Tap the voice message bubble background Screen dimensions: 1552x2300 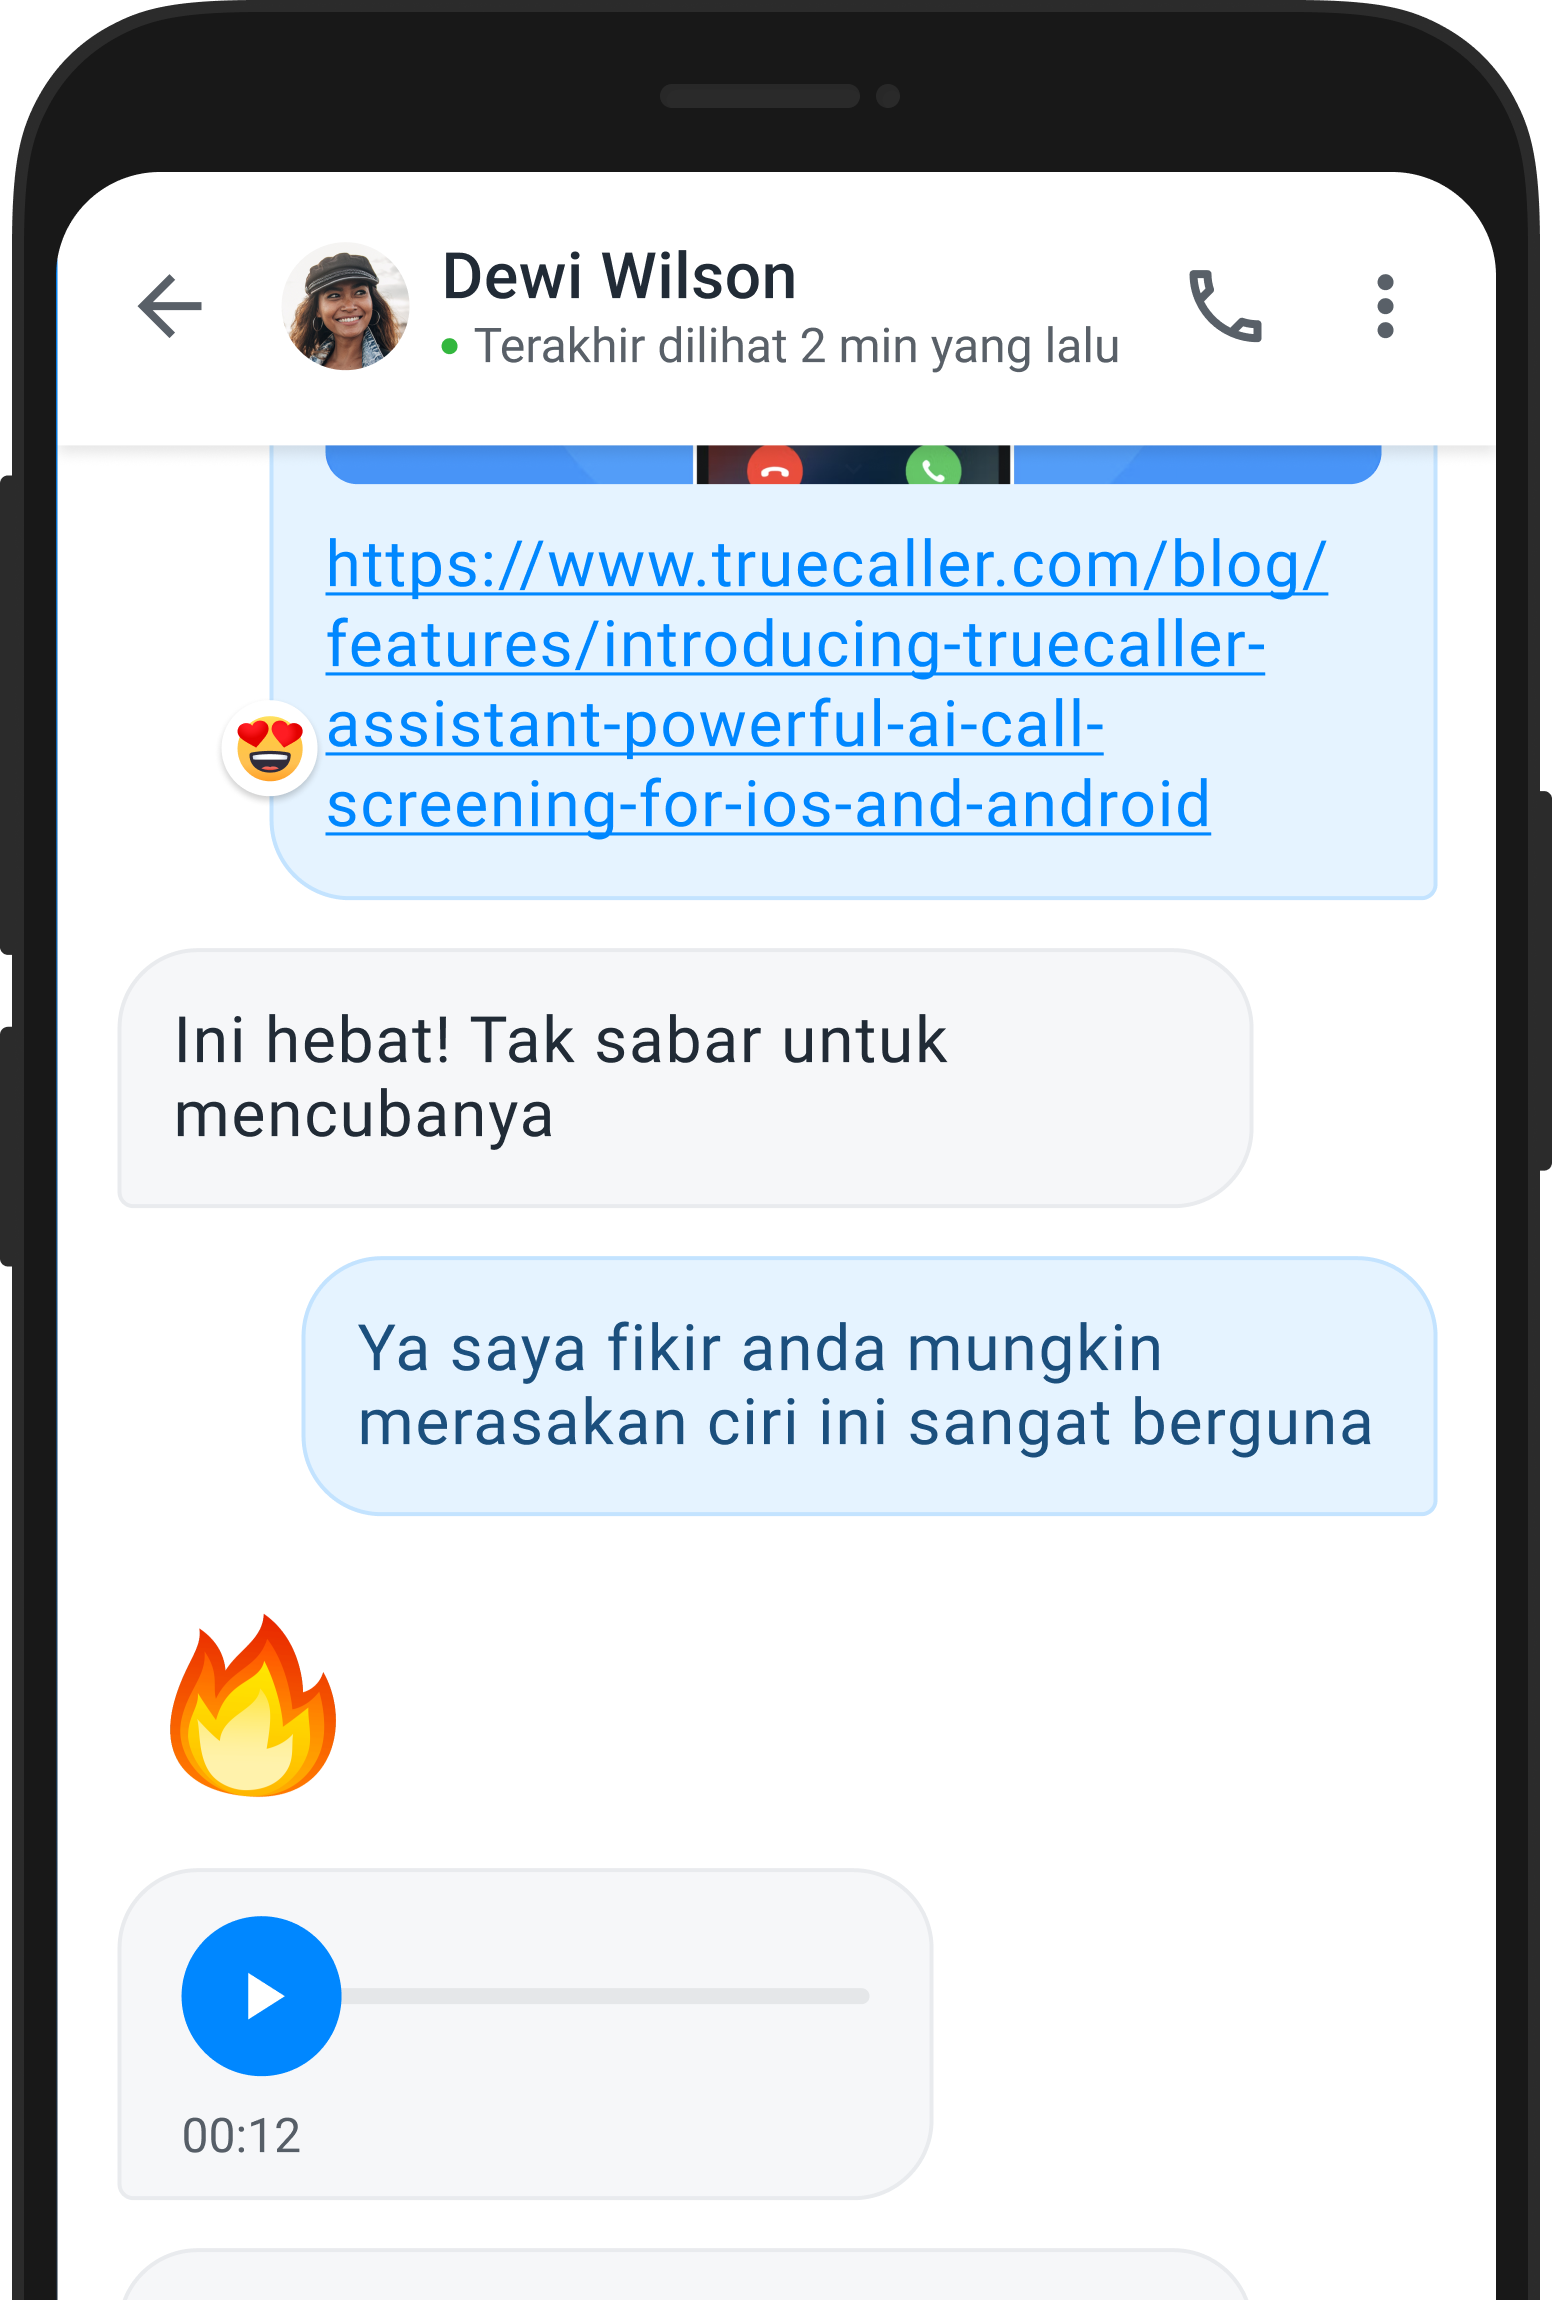coord(526,2033)
